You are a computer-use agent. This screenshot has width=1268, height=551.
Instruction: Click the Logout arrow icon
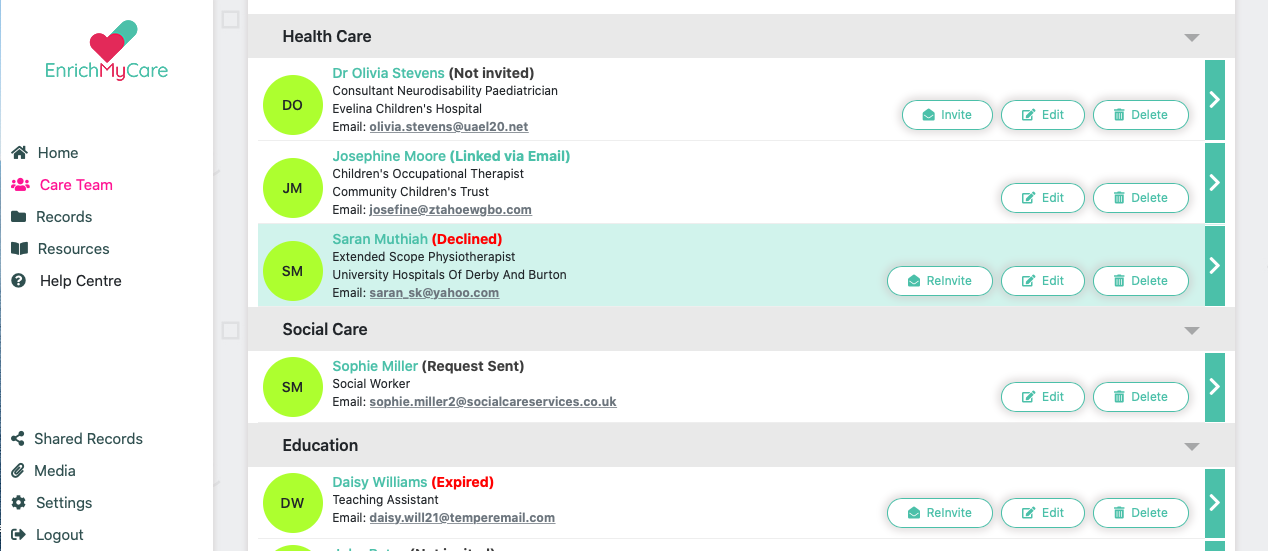click(18, 535)
